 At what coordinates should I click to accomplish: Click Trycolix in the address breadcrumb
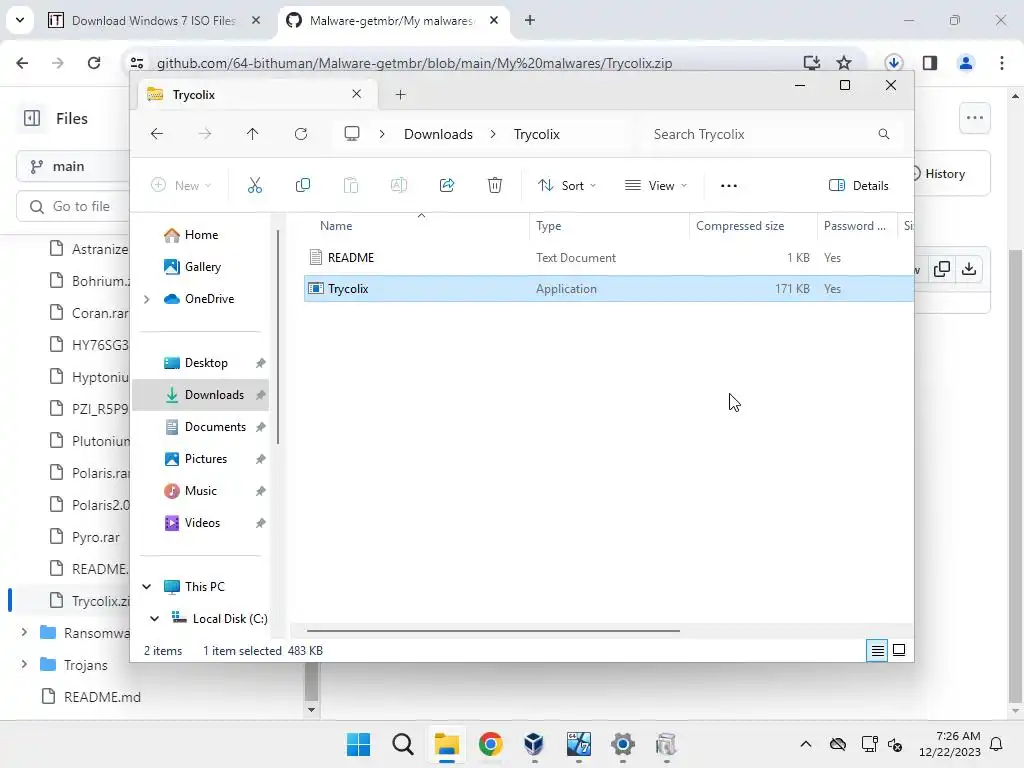(537, 134)
